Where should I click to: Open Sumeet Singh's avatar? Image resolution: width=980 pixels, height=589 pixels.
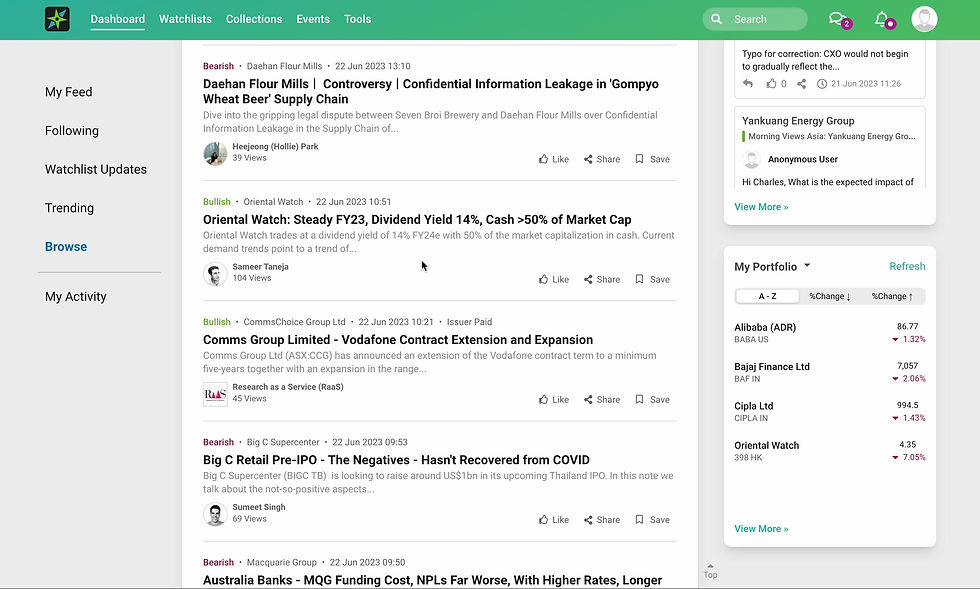point(215,514)
